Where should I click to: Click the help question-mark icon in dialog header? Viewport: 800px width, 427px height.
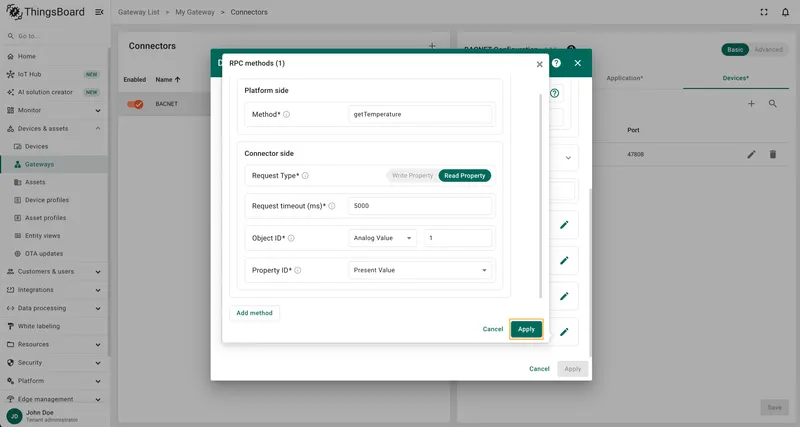[556, 63]
